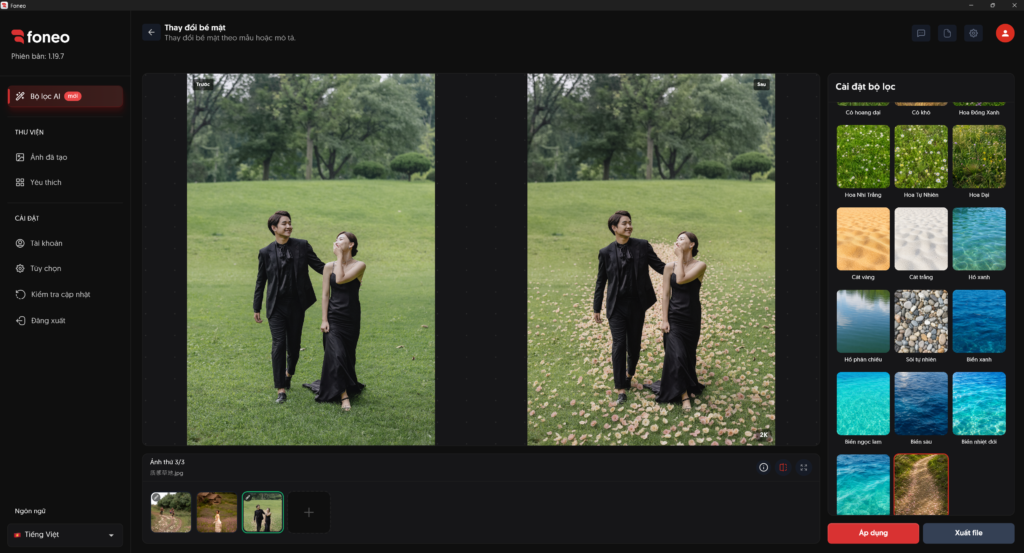The height and width of the screenshot is (553, 1024).
Task: Select the Bộ lọc AI menu item
Action: click(65, 96)
